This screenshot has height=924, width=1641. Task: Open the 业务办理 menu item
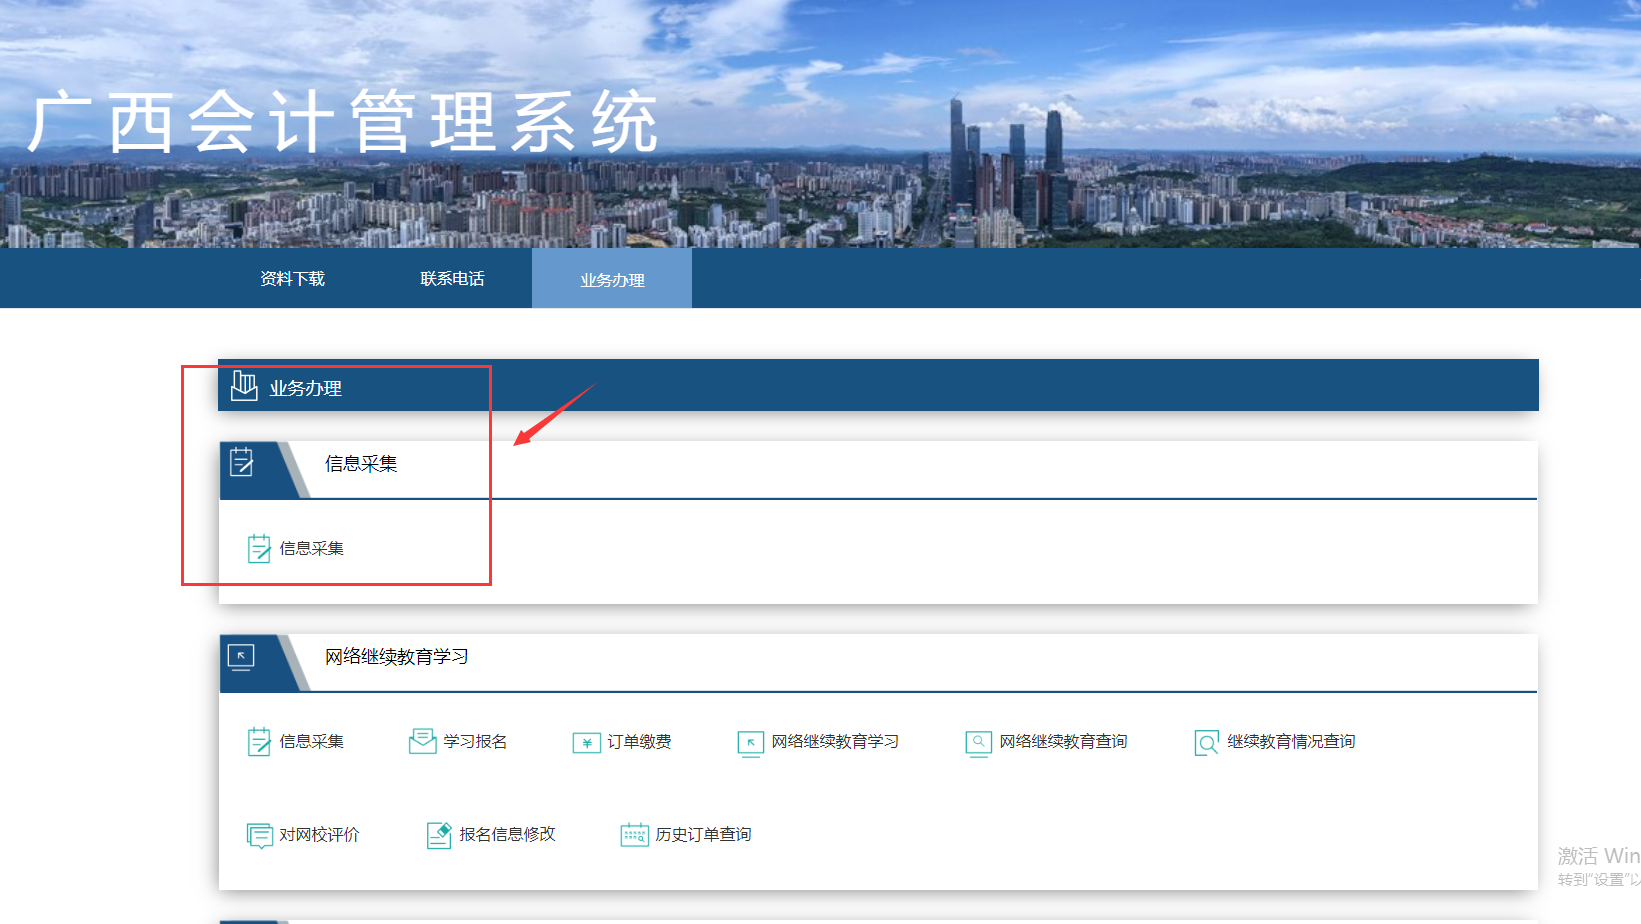click(611, 278)
